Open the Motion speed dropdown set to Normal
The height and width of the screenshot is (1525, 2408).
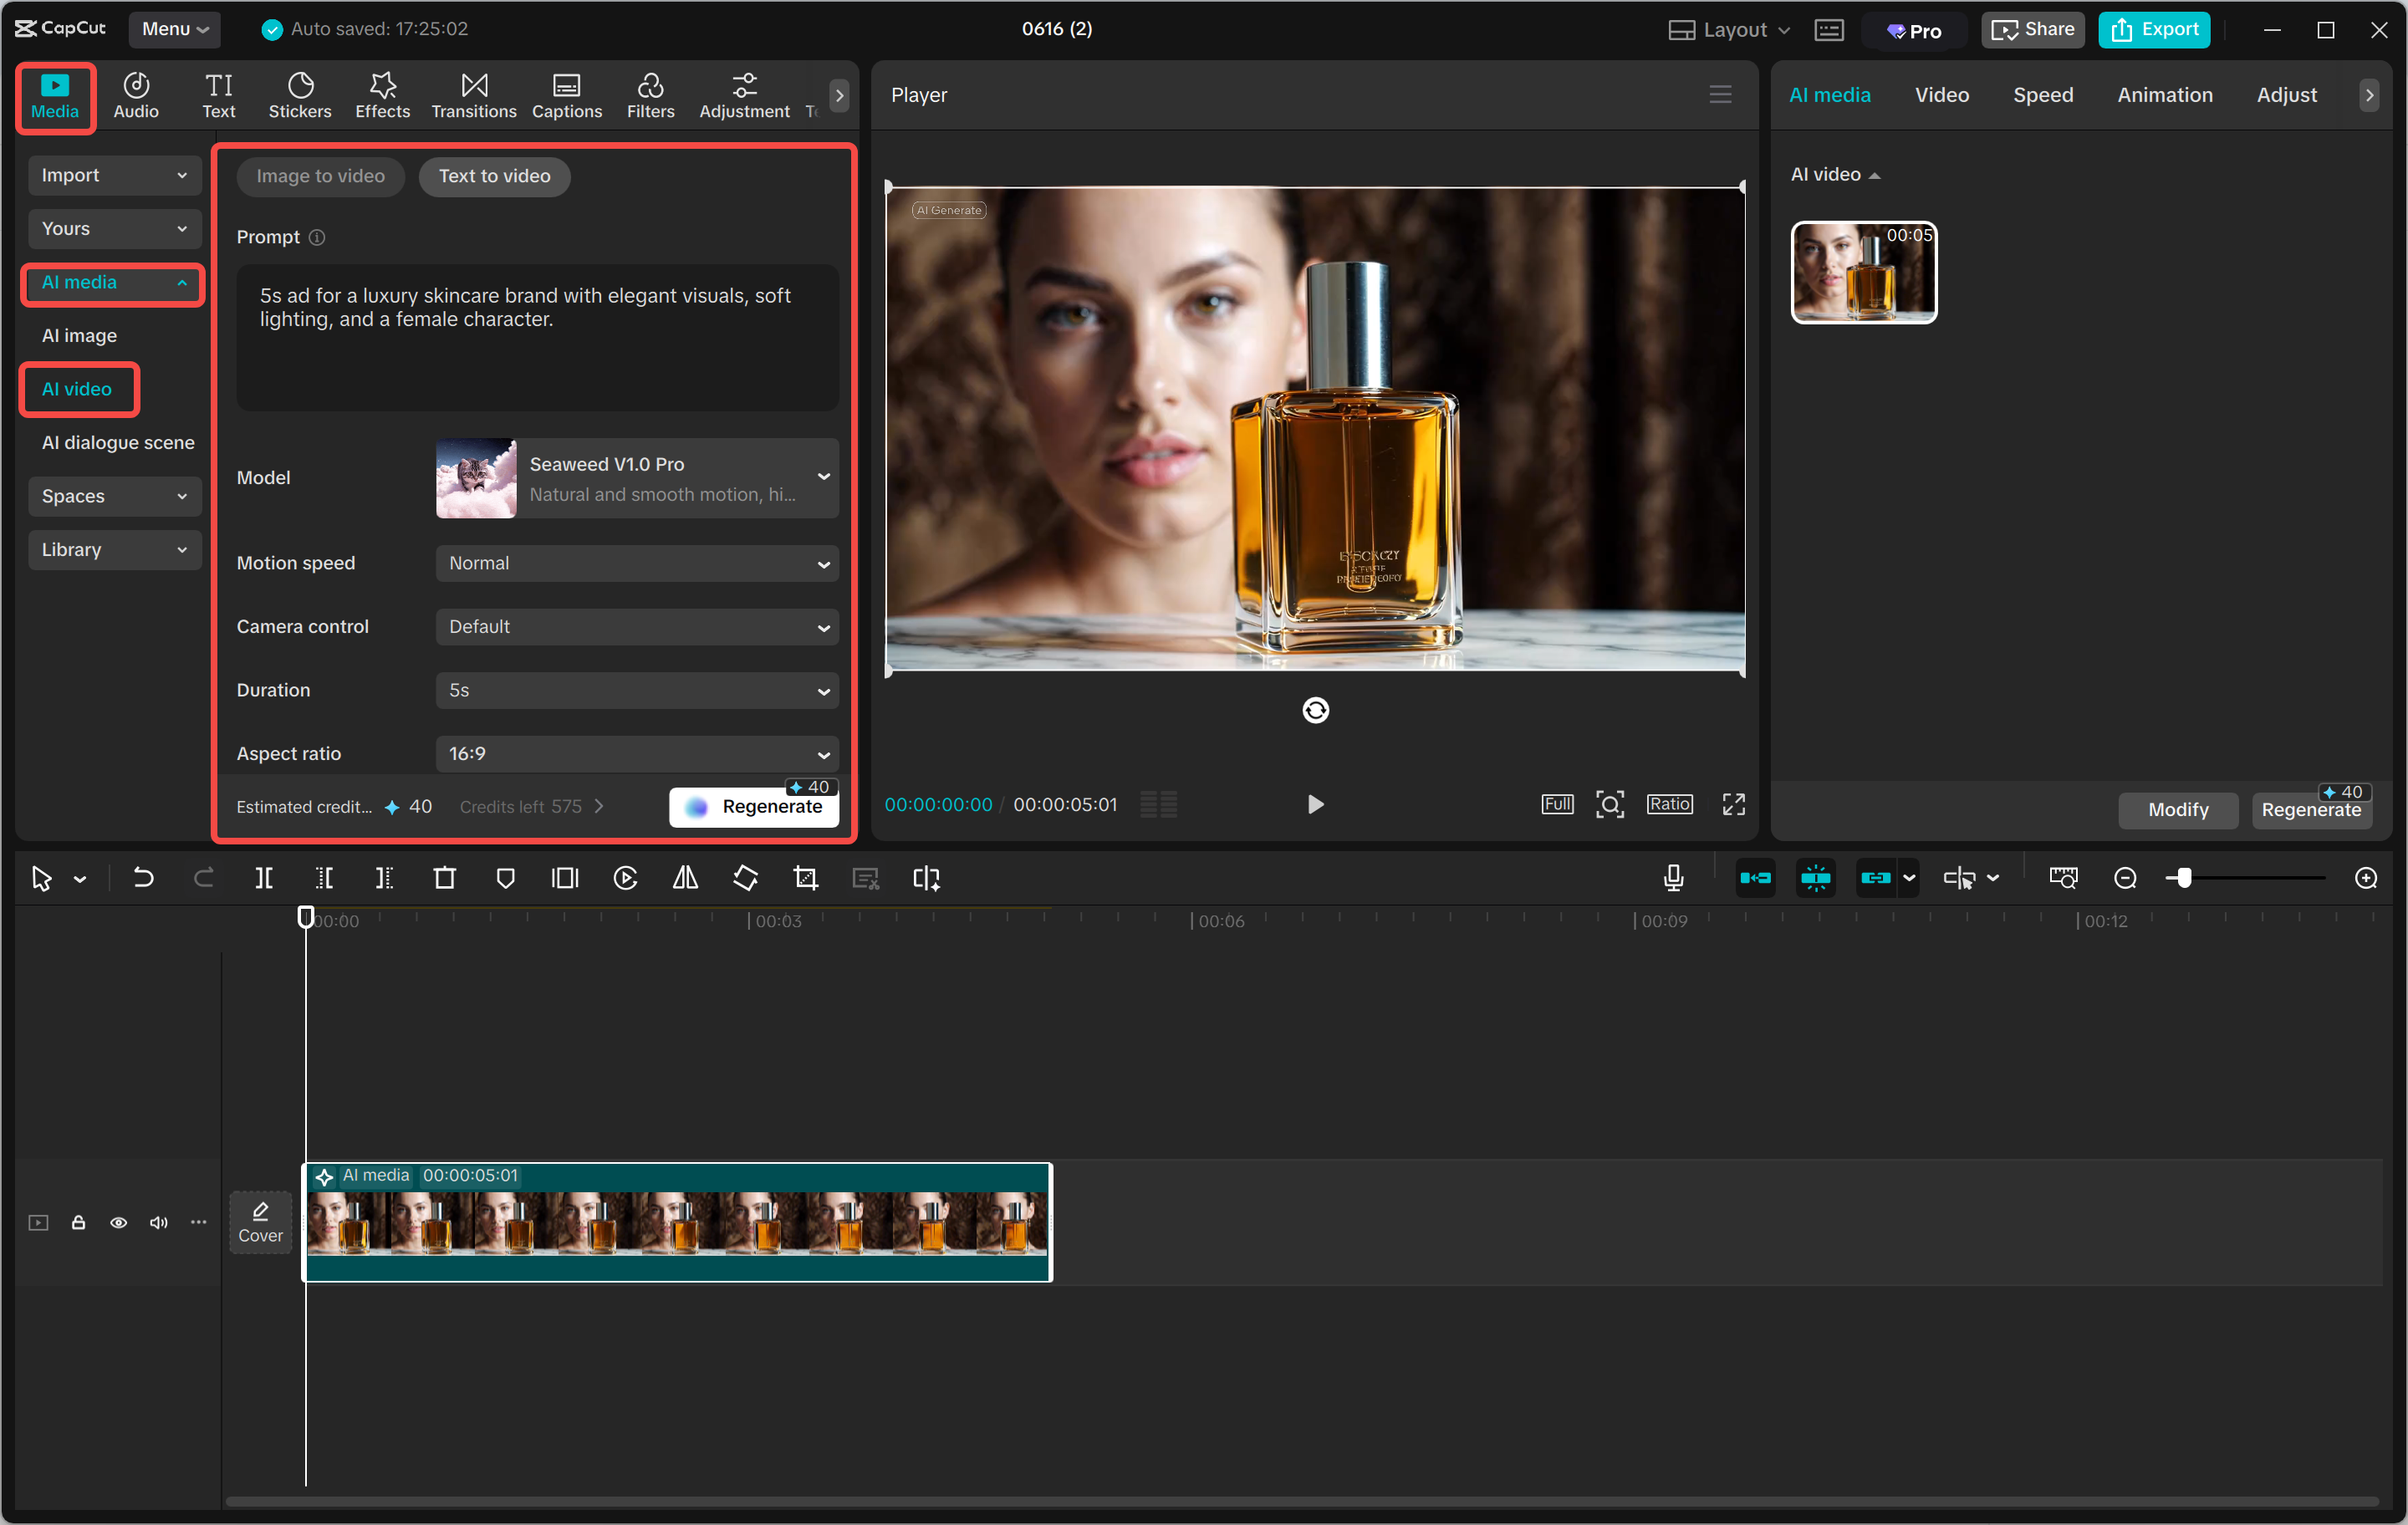(637, 563)
